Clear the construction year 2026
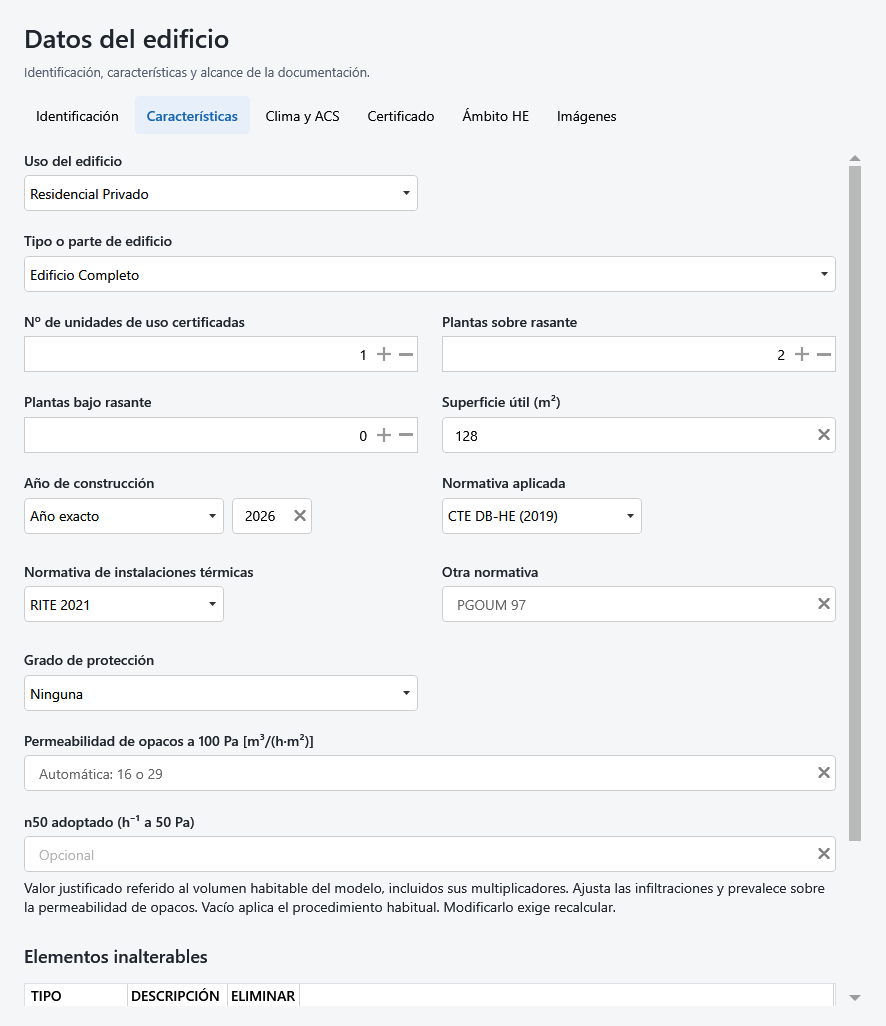 point(300,516)
